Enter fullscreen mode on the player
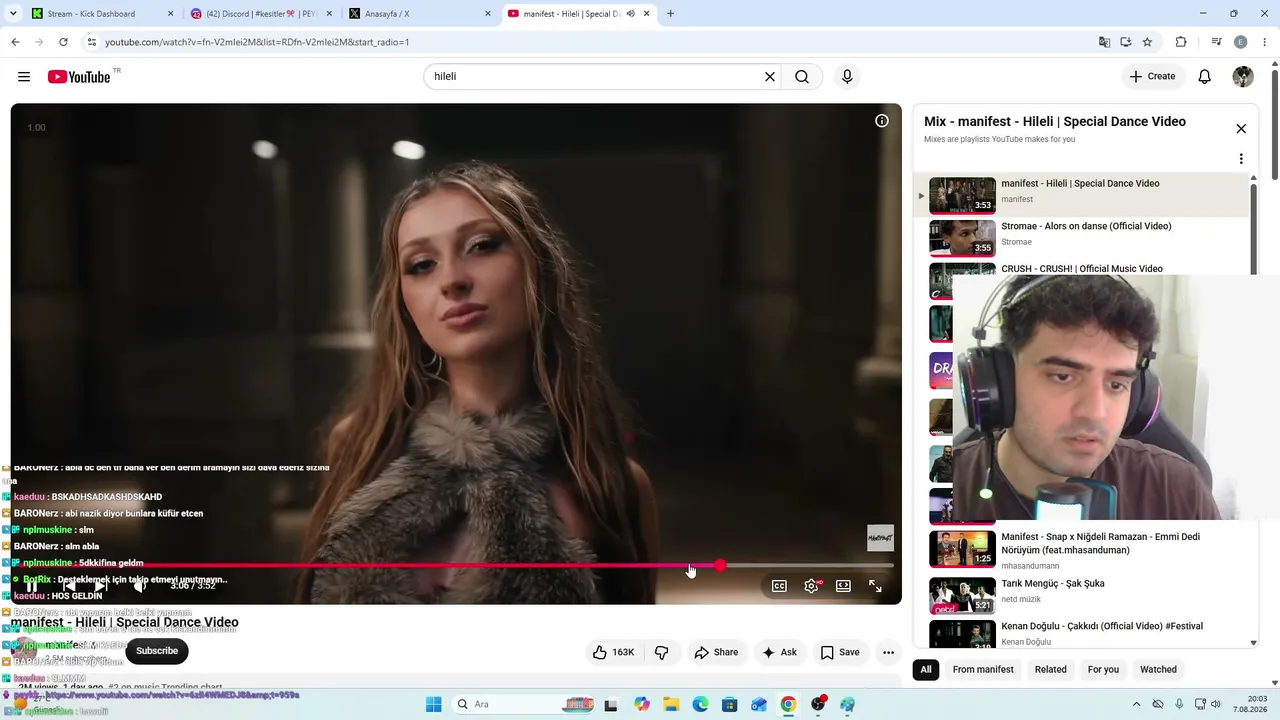Image resolution: width=1280 pixels, height=720 pixels. point(875,586)
